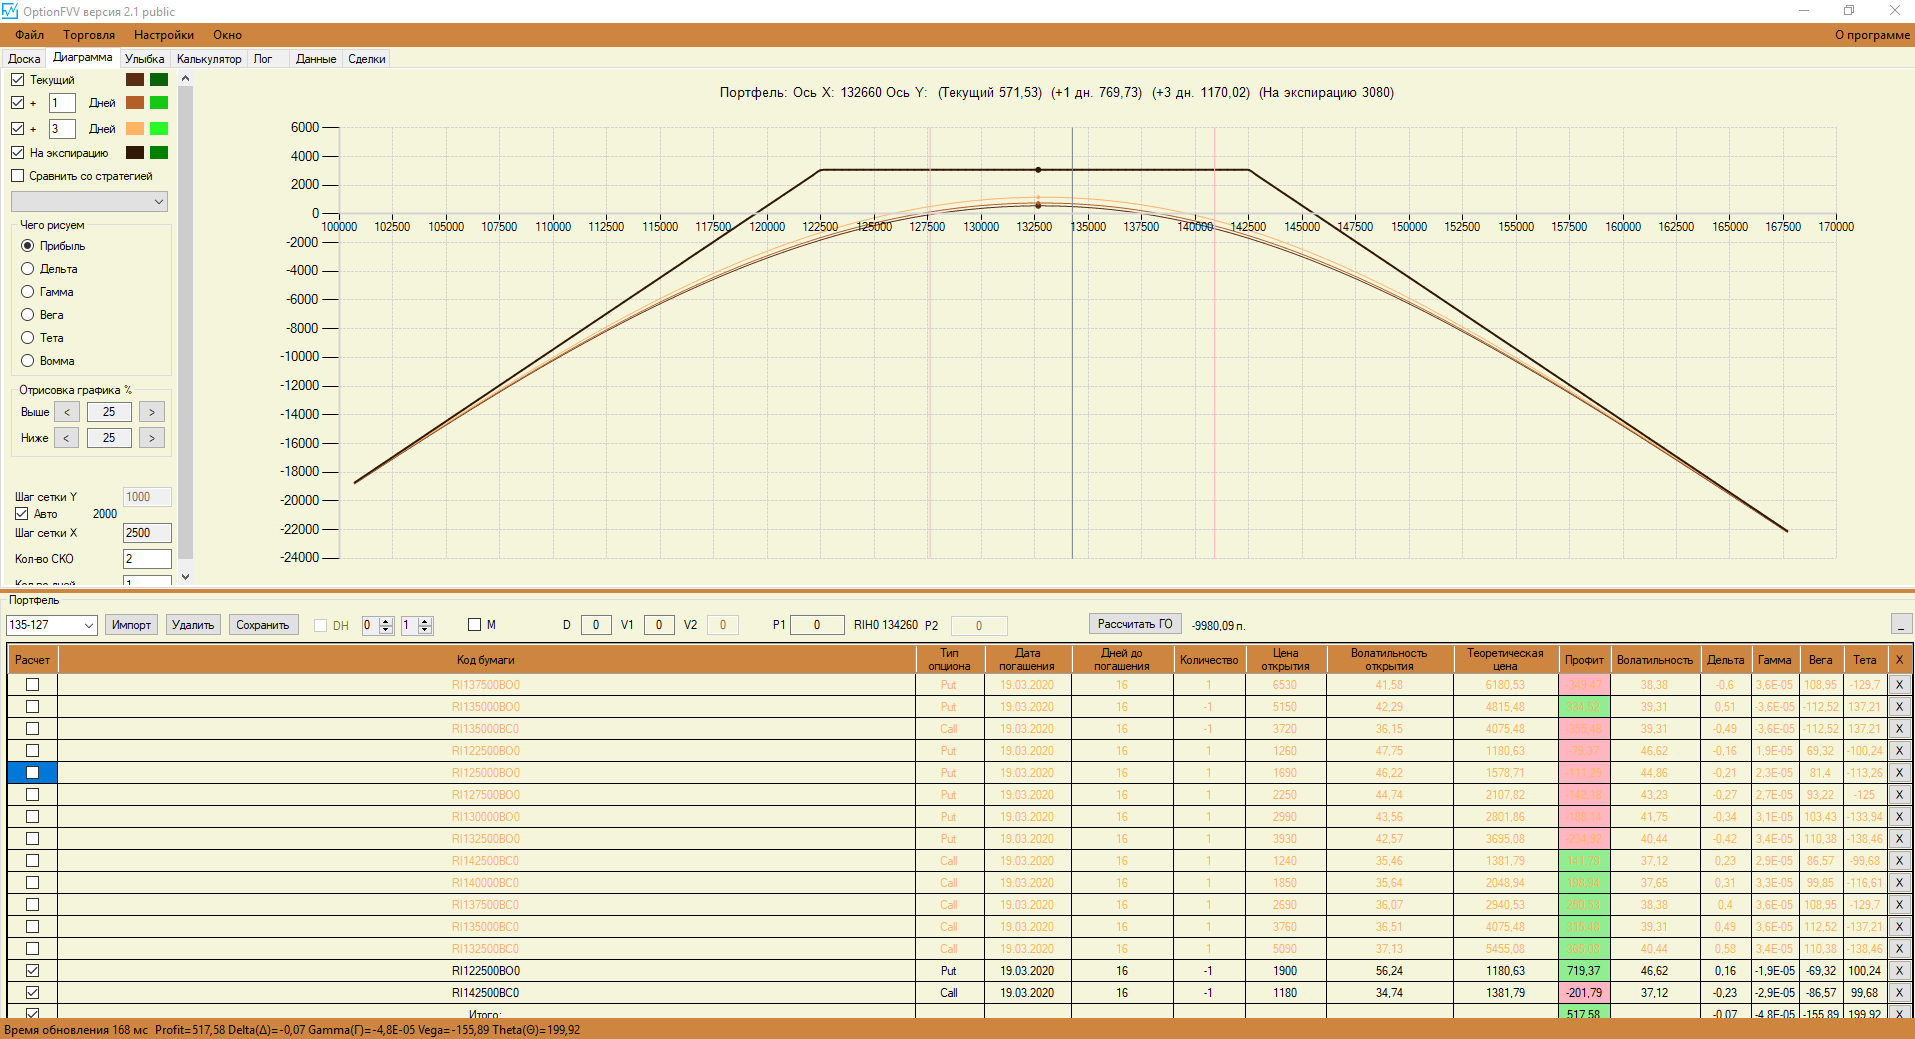Click the Кол-во СКО input field
The height and width of the screenshot is (1039, 1915).
[x=147, y=559]
